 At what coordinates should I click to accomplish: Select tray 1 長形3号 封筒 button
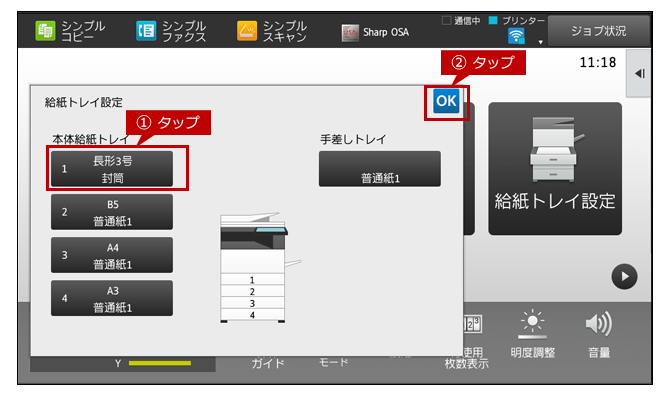coord(112,168)
